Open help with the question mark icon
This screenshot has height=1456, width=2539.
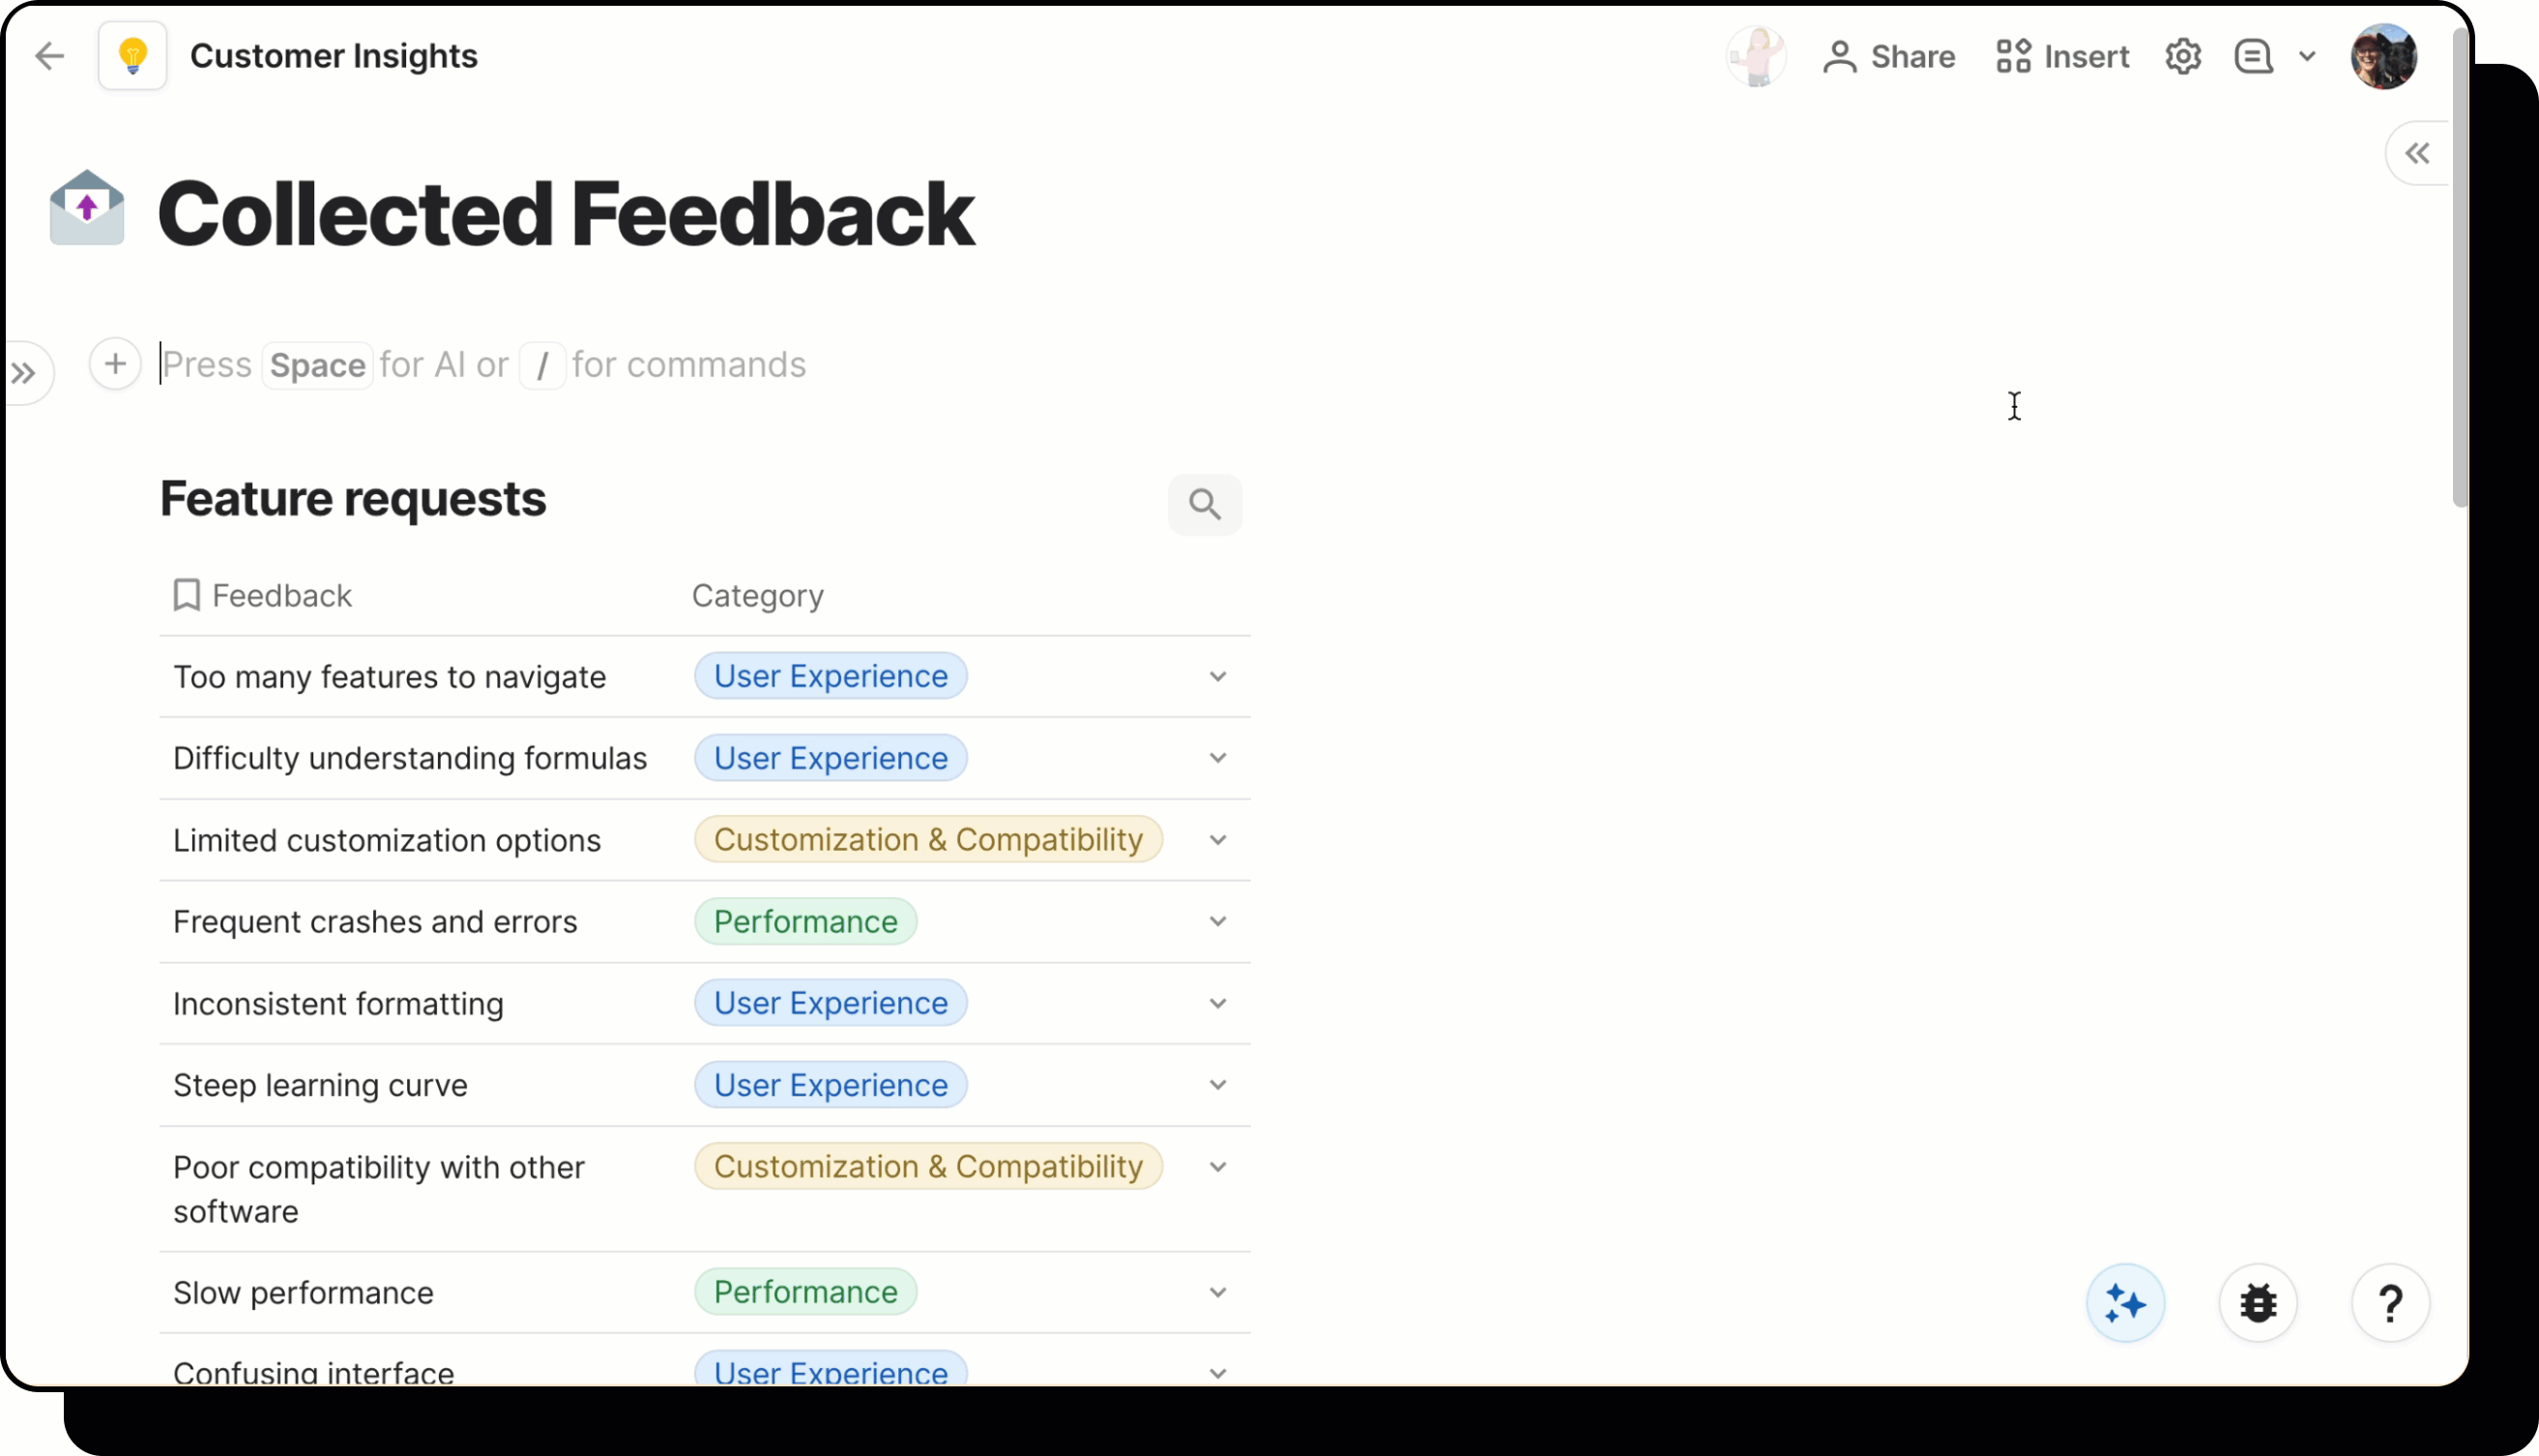coord(2391,1302)
